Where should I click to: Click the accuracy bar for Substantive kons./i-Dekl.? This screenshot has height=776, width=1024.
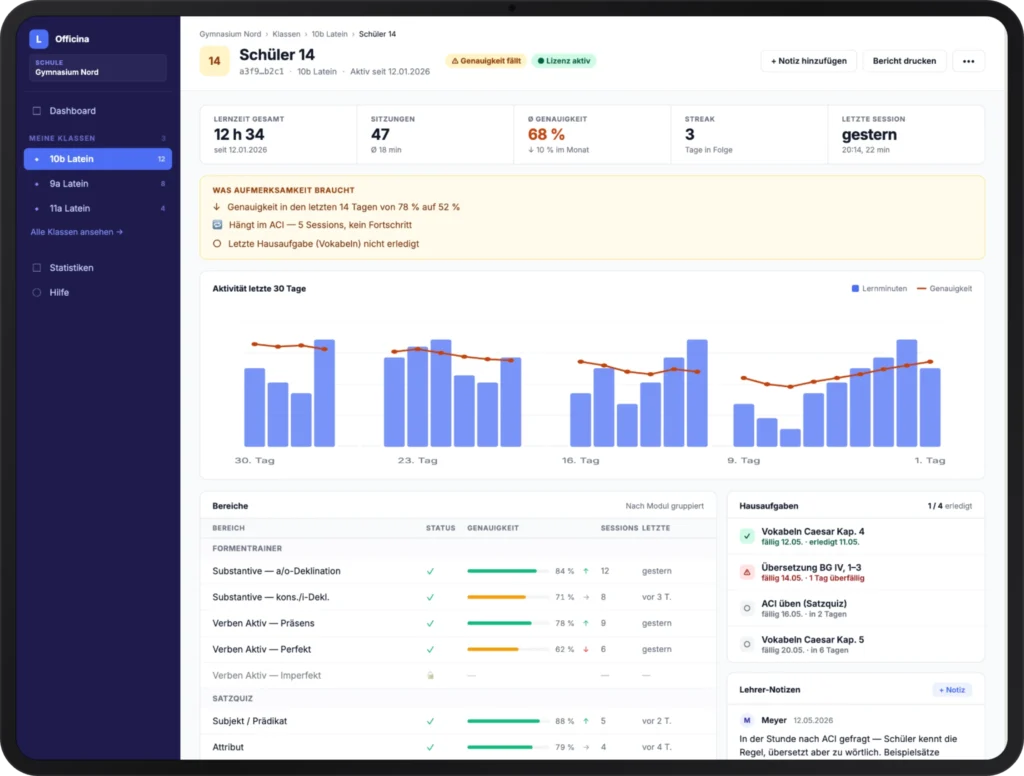(508, 597)
